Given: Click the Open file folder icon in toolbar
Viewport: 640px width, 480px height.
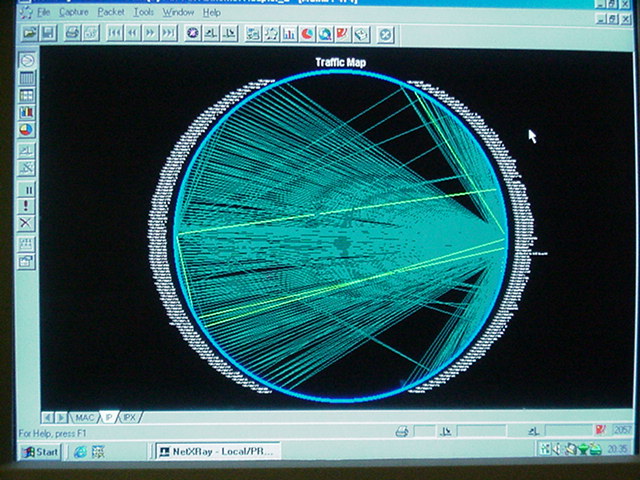Looking at the screenshot, I should 29,33.
